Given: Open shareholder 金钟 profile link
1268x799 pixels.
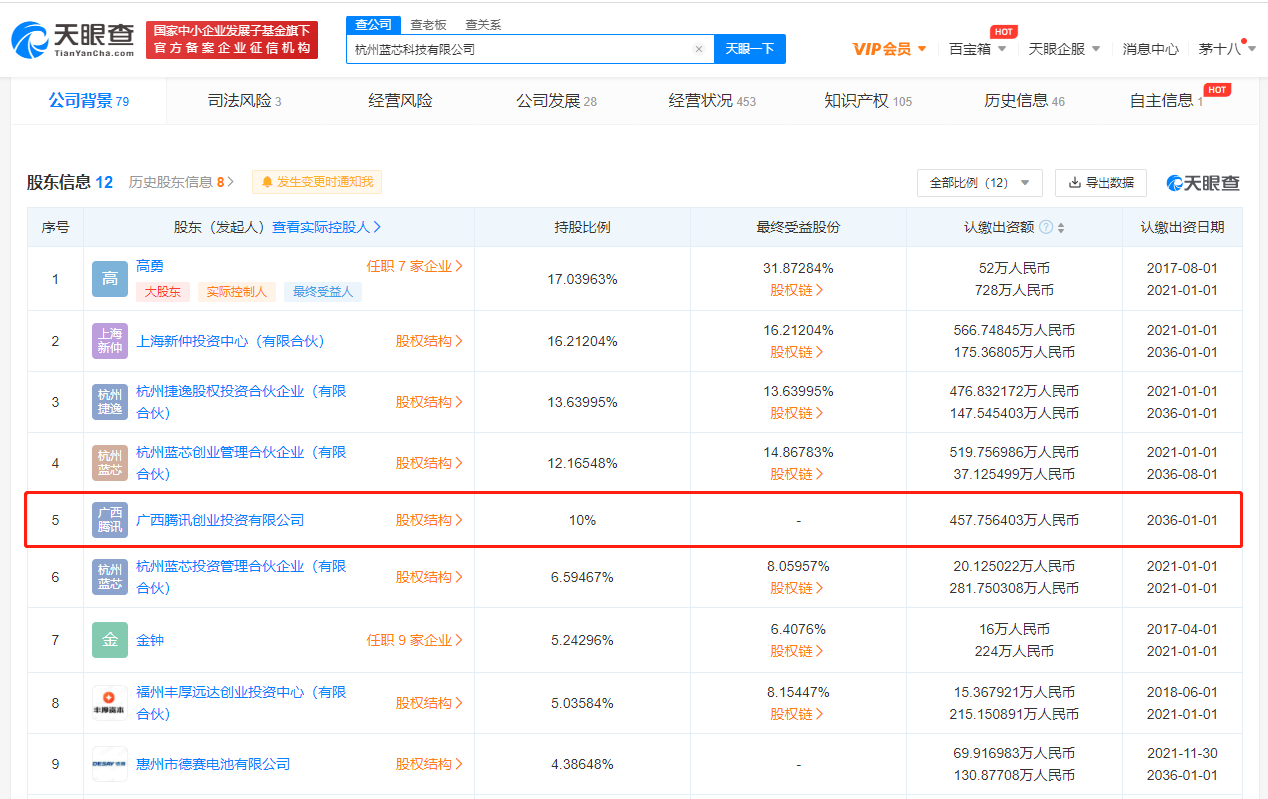Looking at the screenshot, I should (149, 640).
